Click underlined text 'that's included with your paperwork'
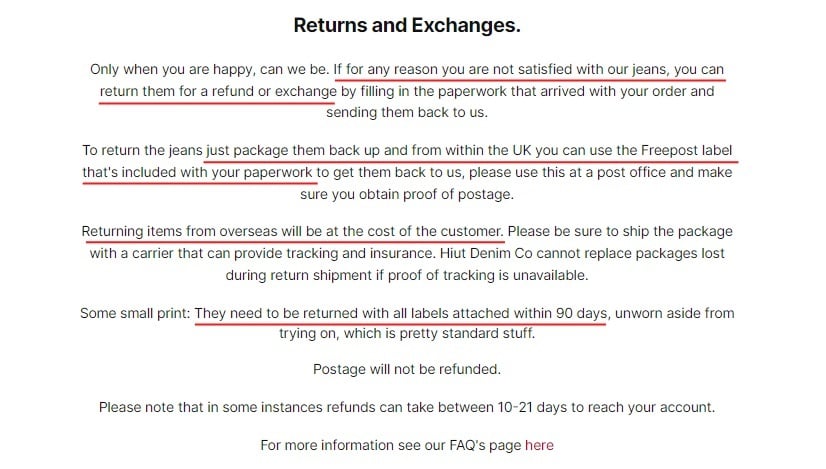 click(198, 172)
